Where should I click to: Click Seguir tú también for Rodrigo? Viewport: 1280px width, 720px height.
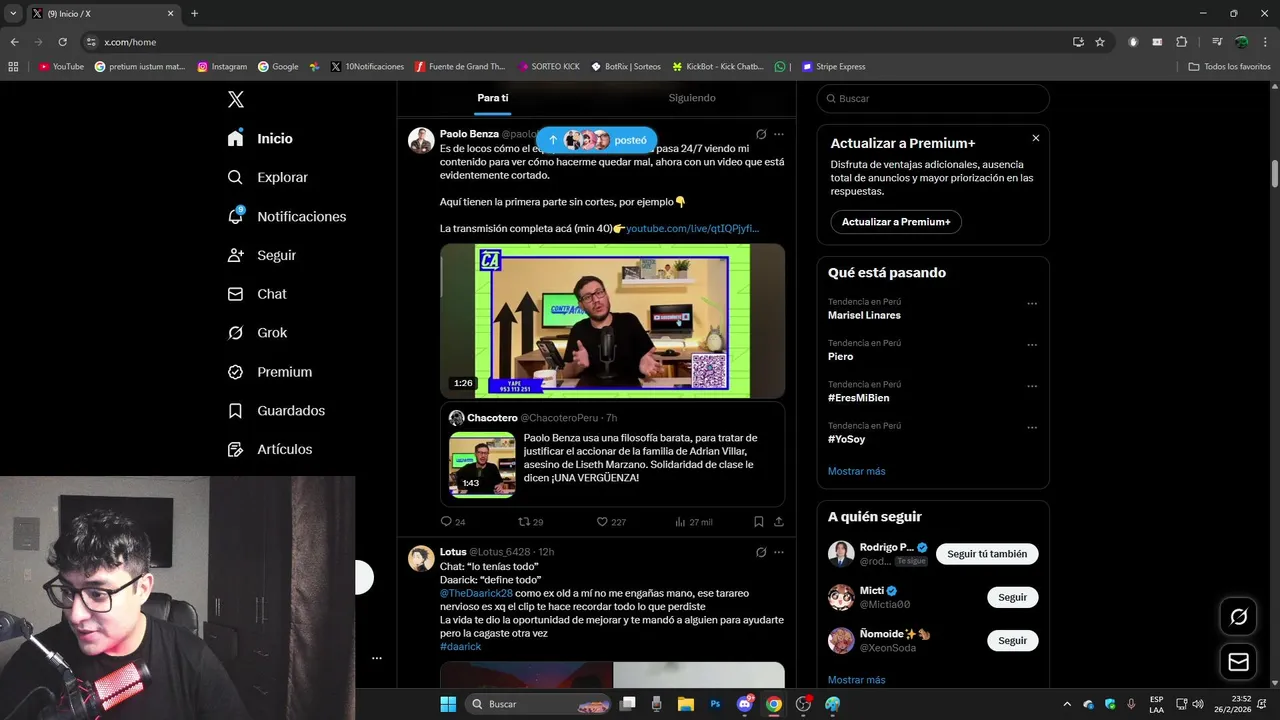[x=987, y=554]
